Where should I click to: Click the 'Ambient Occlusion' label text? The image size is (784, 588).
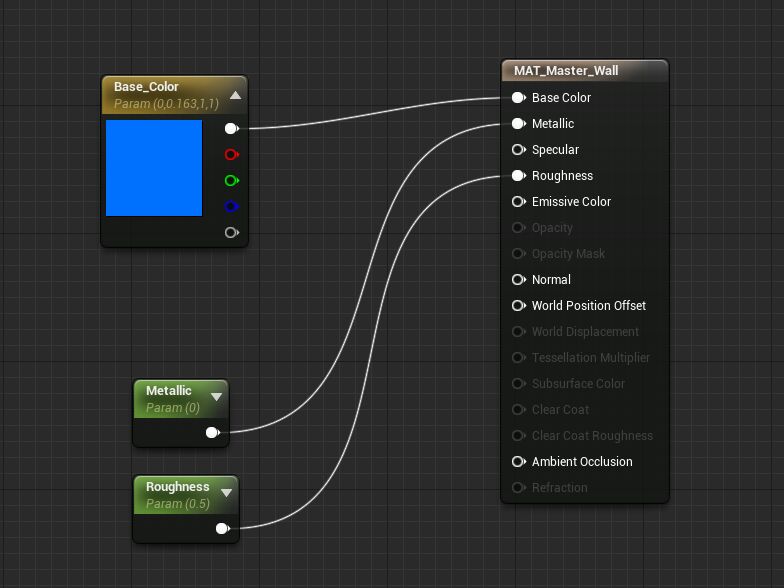point(582,462)
